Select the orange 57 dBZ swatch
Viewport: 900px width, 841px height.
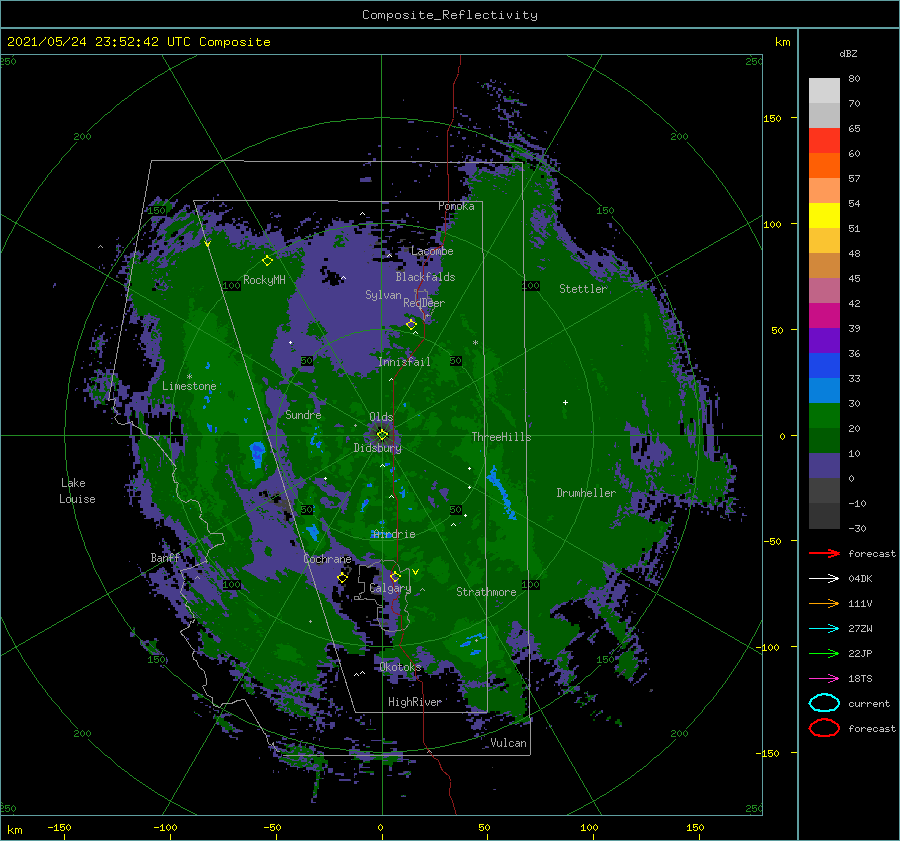point(824,166)
